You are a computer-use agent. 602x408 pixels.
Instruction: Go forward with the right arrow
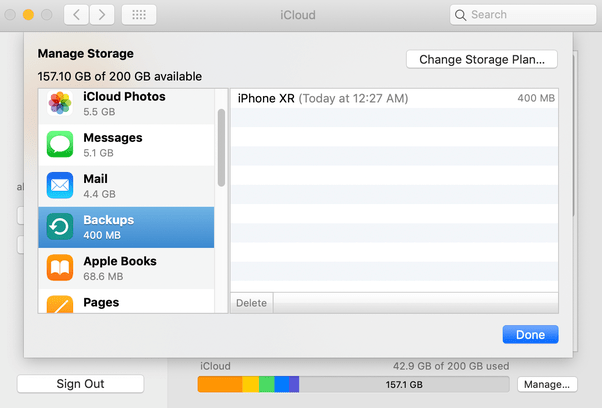(x=102, y=15)
